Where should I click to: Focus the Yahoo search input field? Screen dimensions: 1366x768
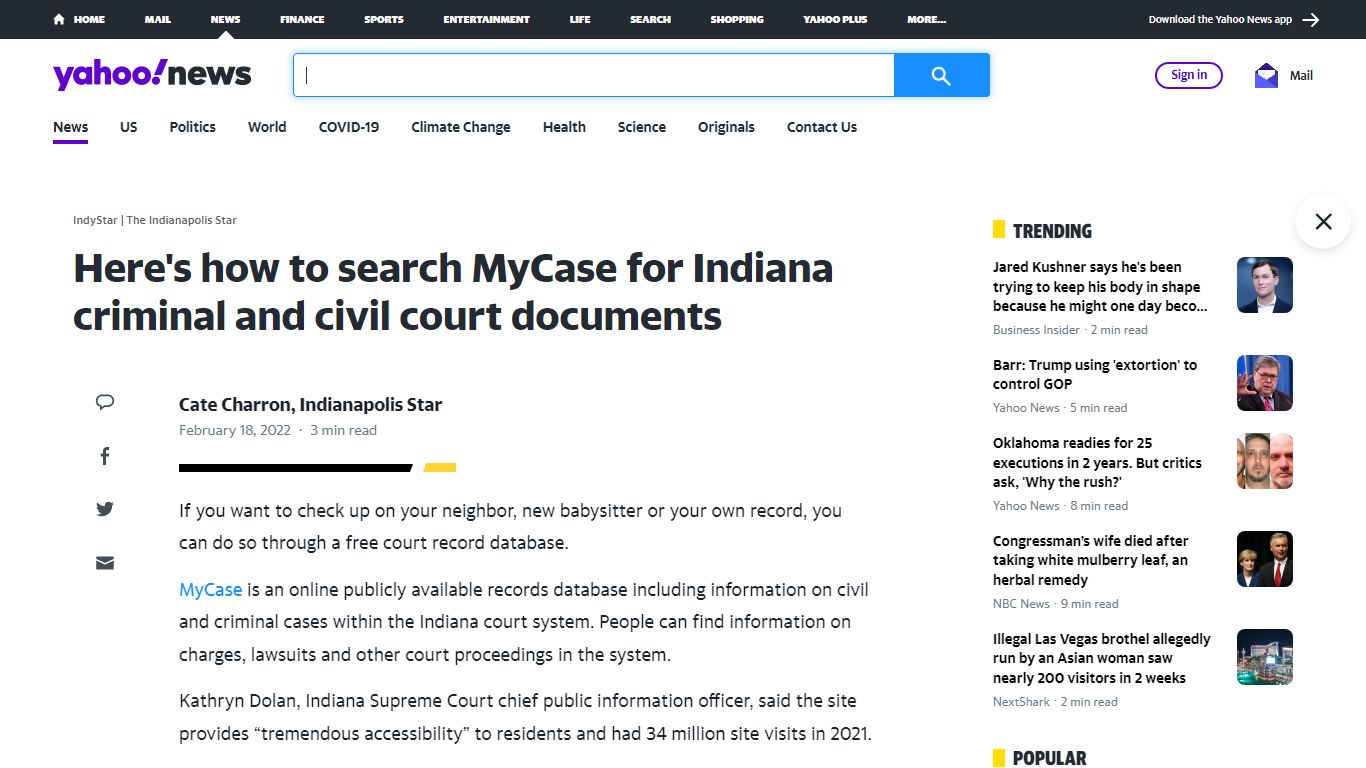pyautogui.click(x=593, y=75)
